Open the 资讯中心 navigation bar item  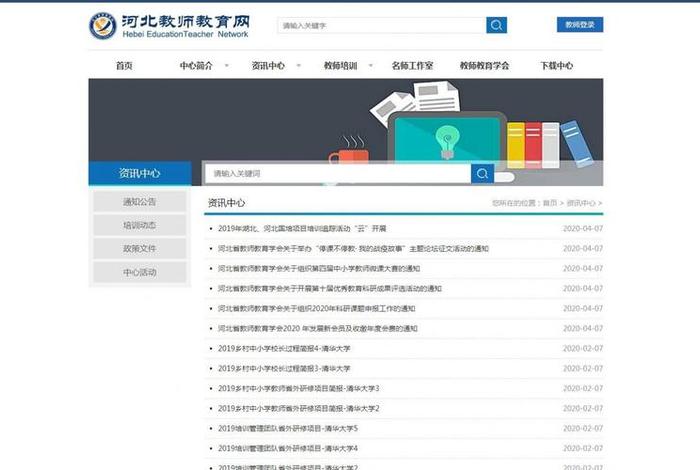tap(268, 66)
